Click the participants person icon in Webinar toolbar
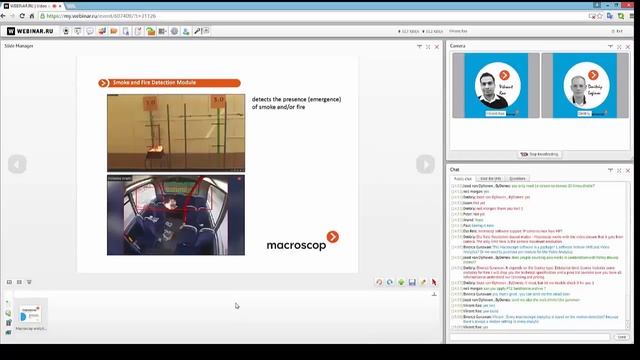This screenshot has width=640, height=360. tap(186, 31)
